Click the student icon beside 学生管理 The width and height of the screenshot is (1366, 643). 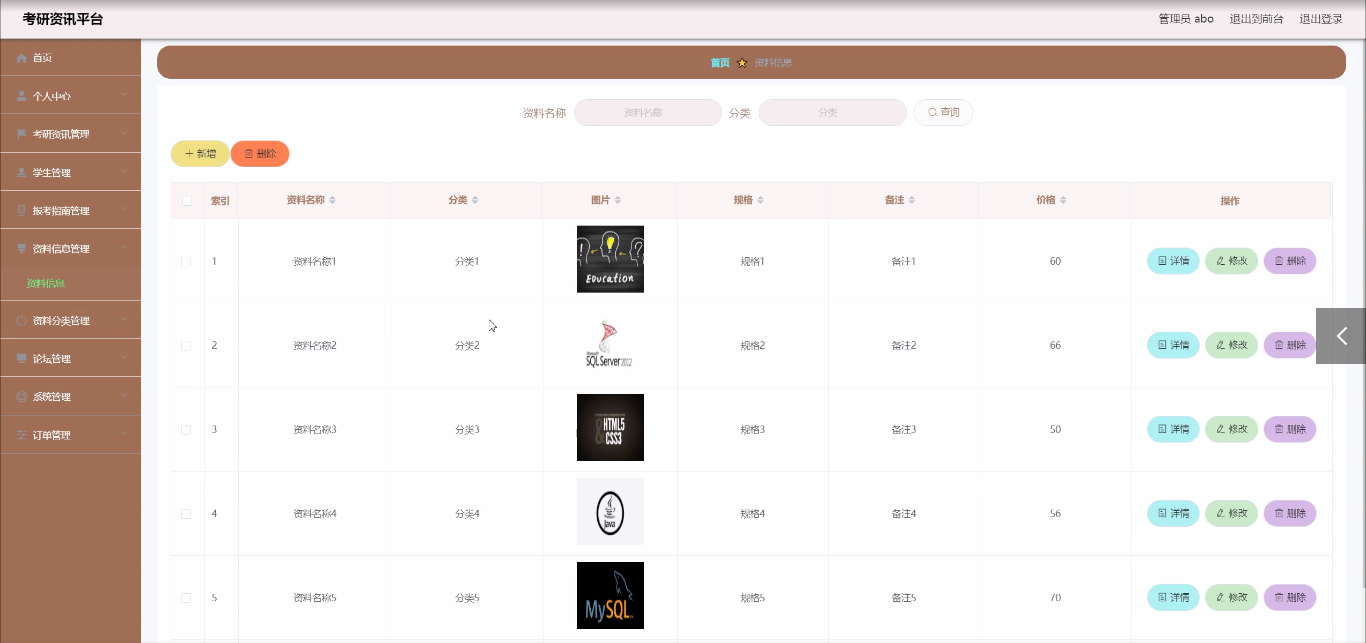(x=22, y=173)
